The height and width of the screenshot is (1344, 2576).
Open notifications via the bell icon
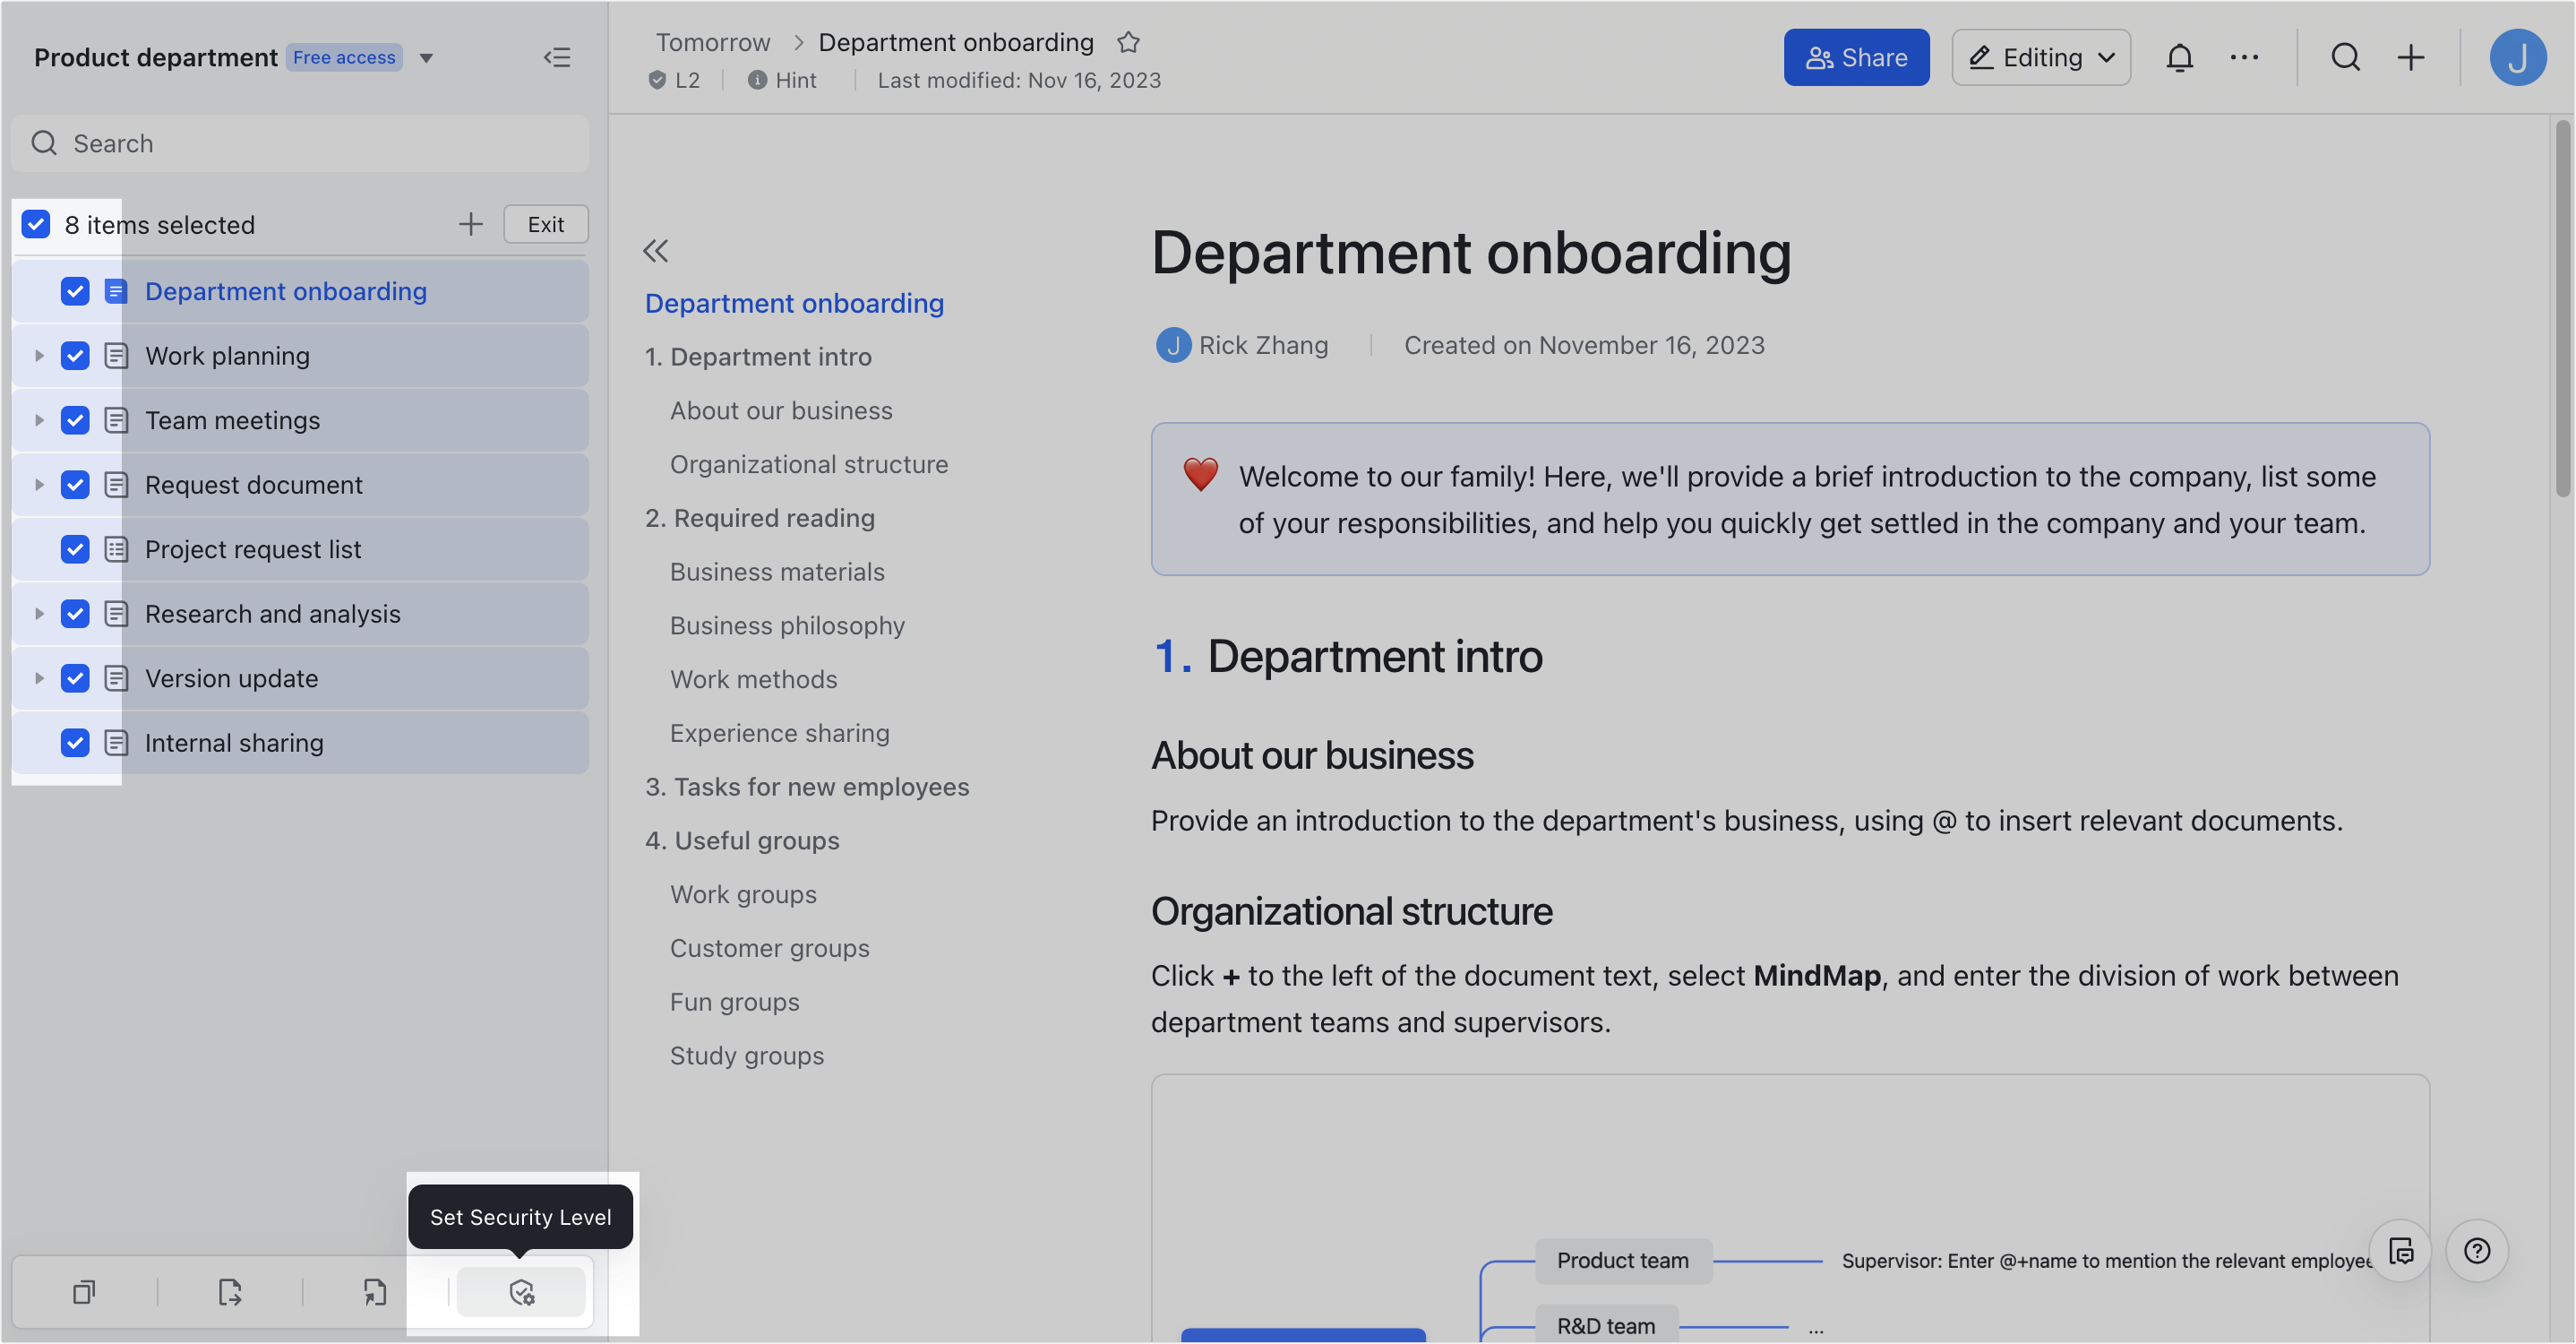click(2180, 57)
